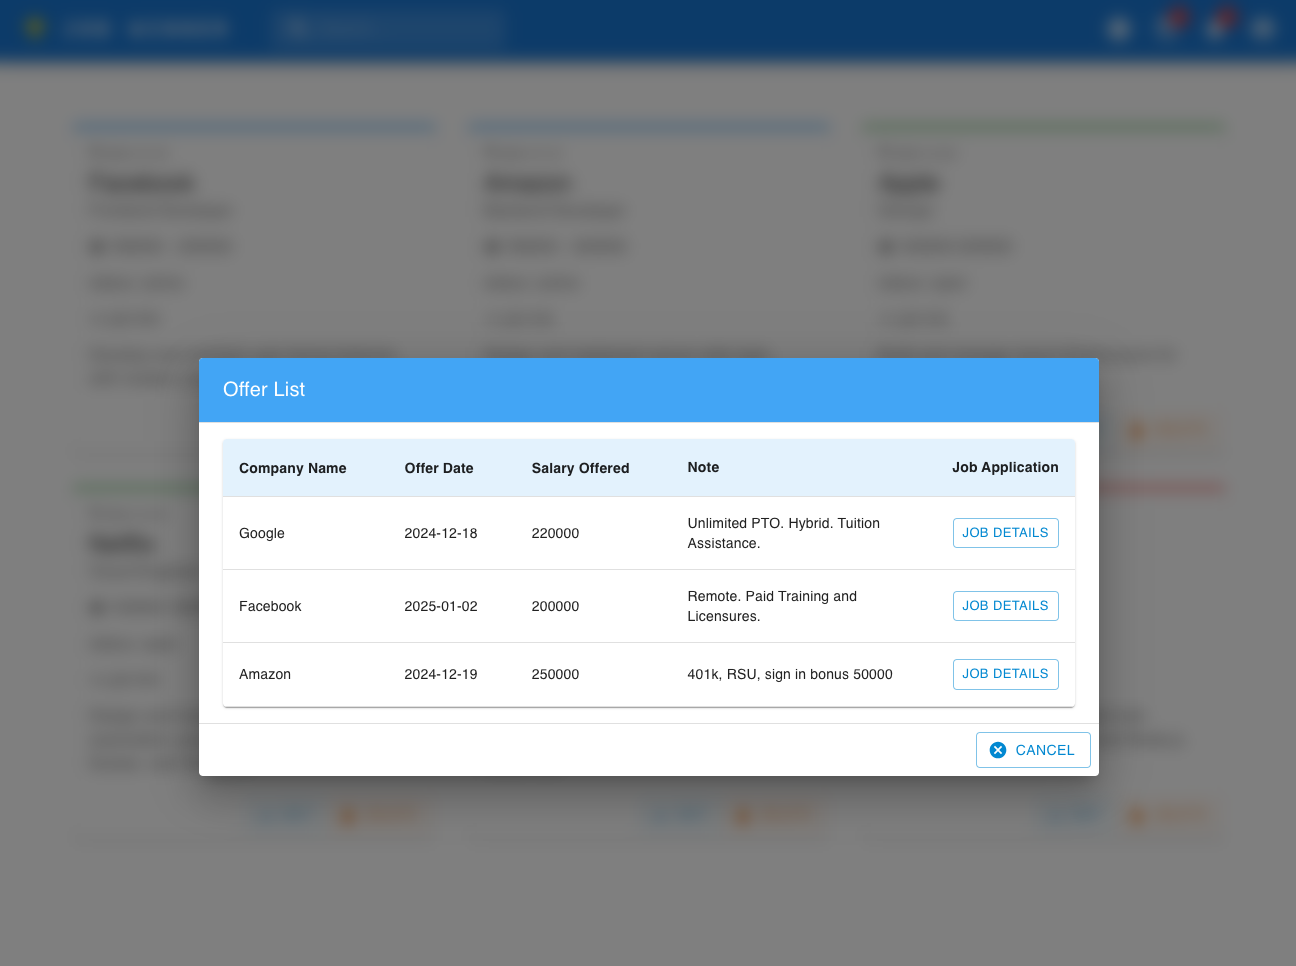Click the salary value 220000

click(x=555, y=533)
